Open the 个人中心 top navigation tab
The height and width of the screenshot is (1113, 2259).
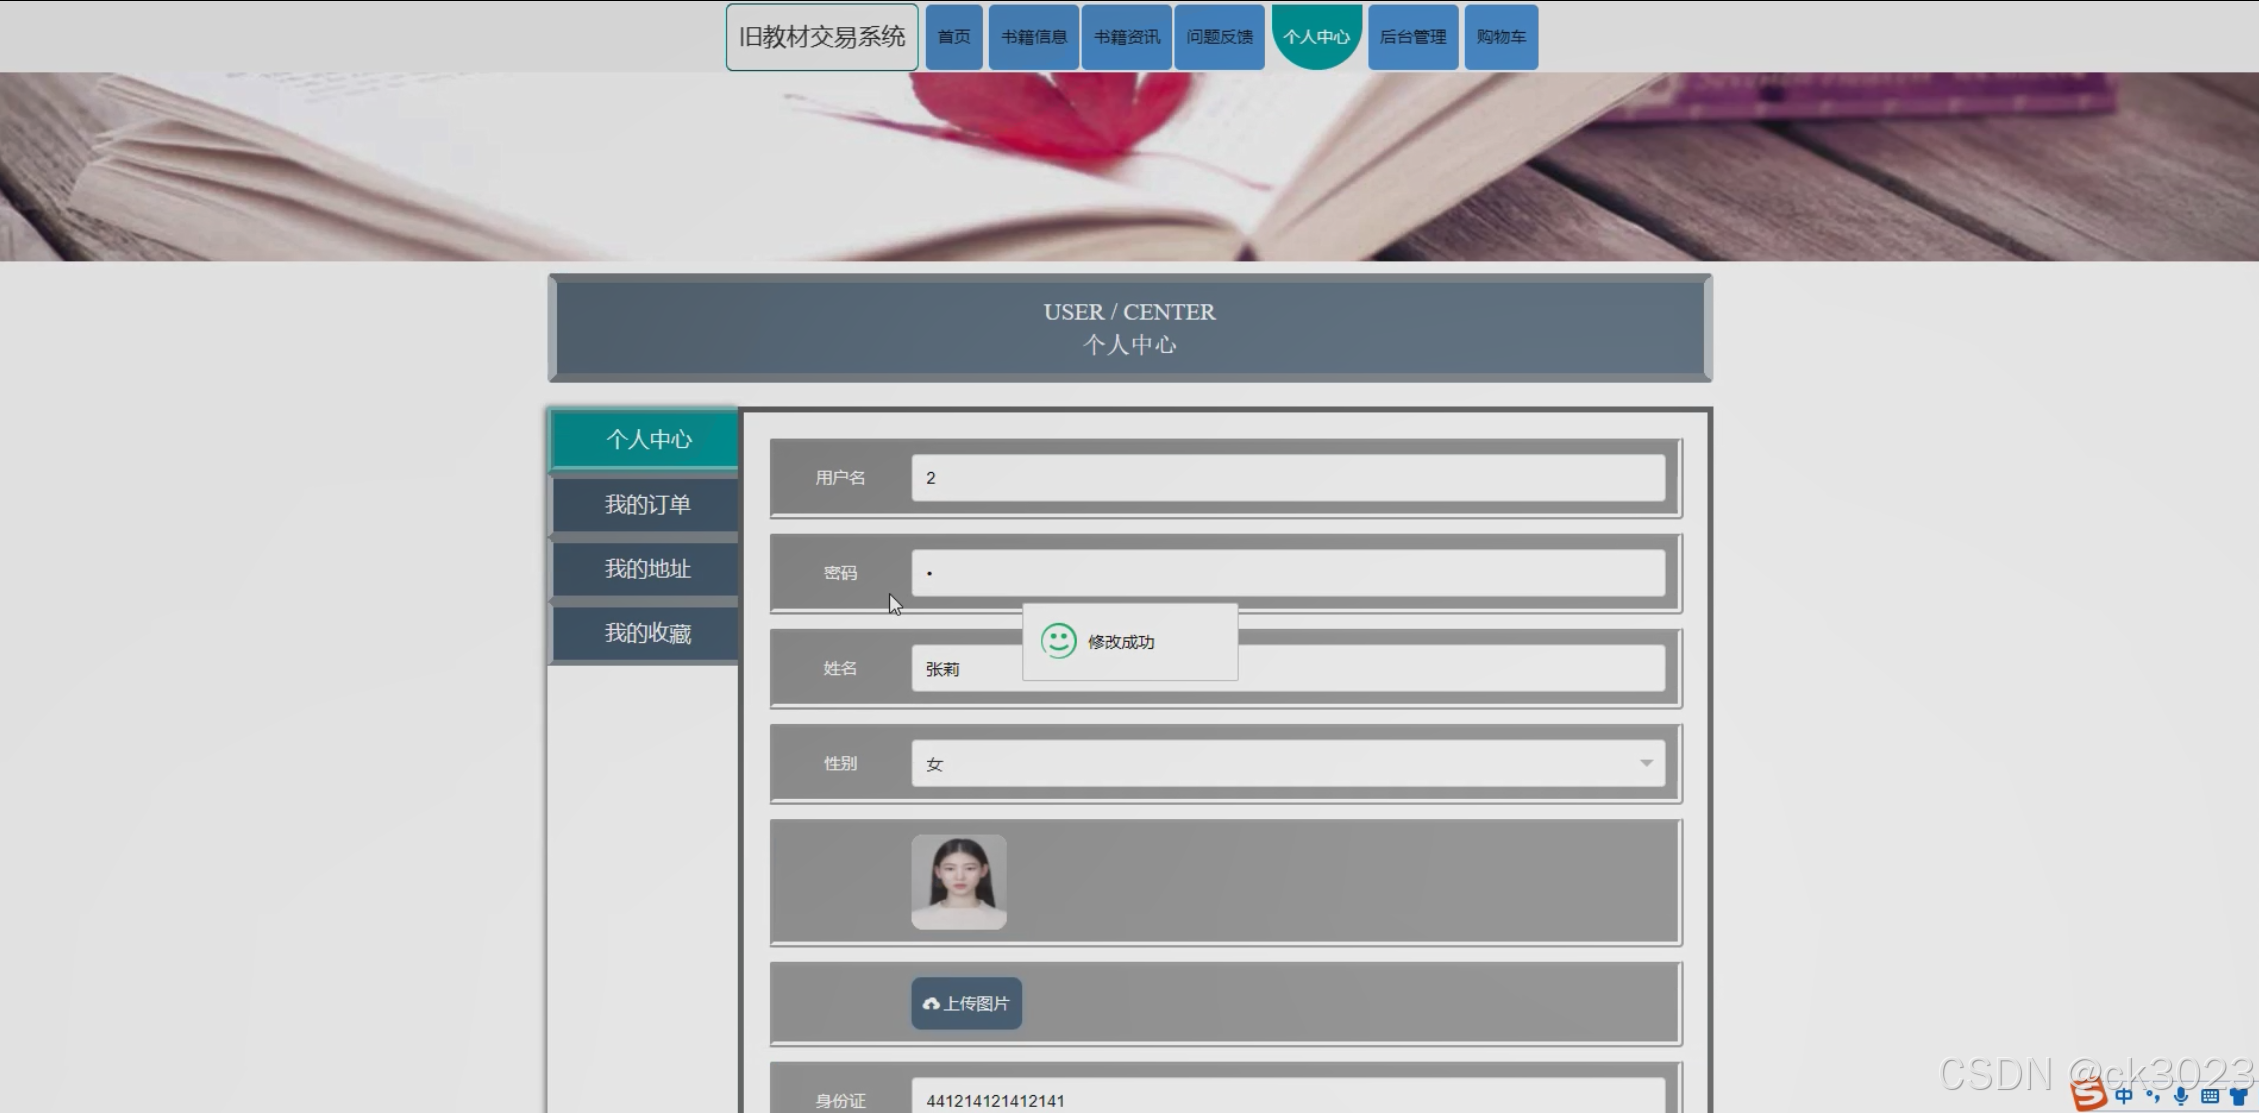[1316, 37]
